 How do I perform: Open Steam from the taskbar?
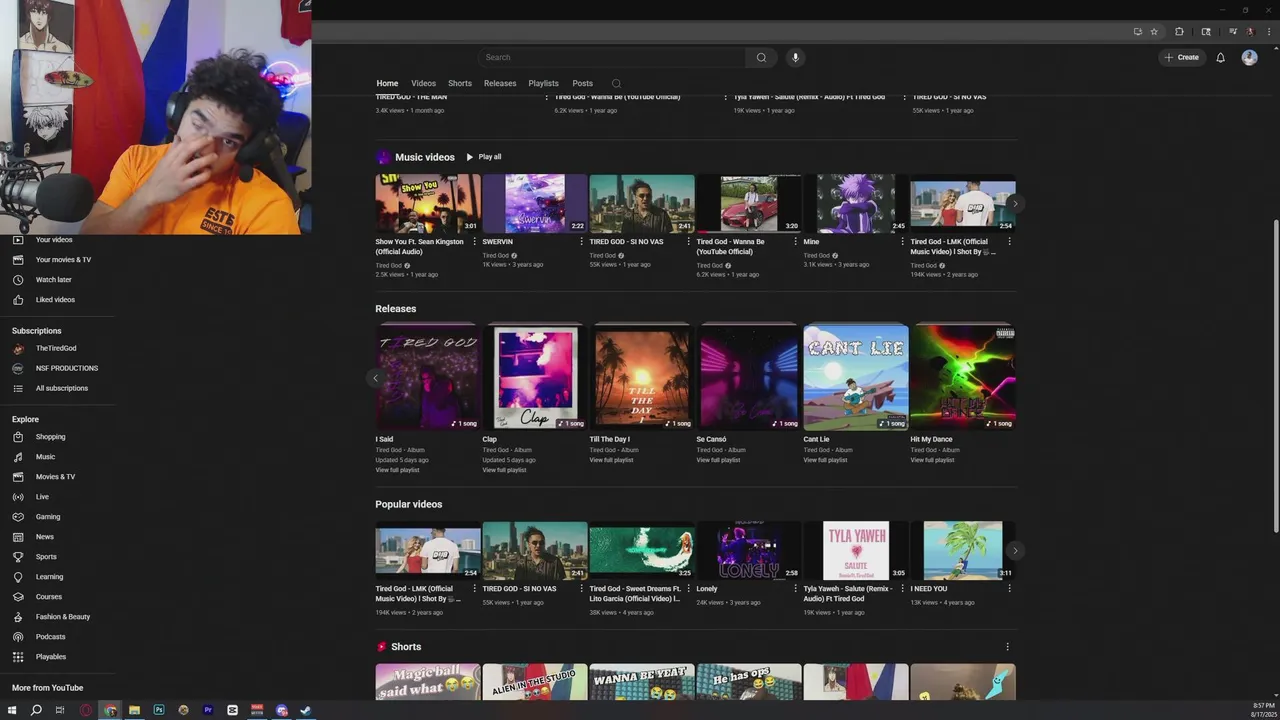(x=306, y=710)
